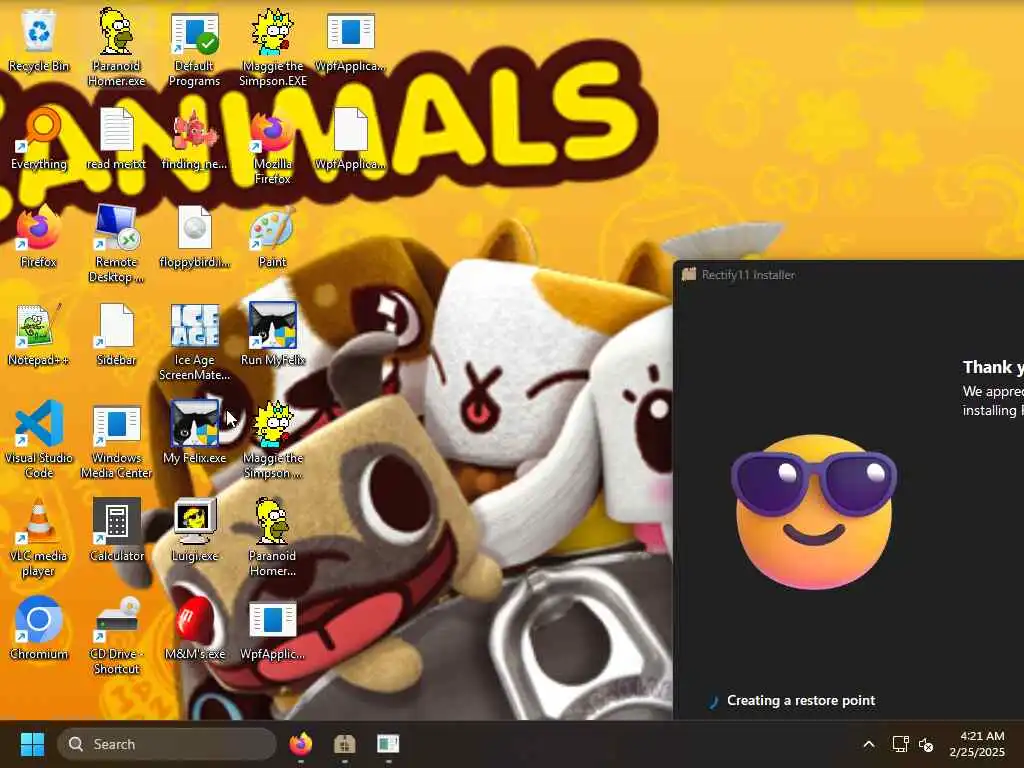Open the network status tray icon
1024x768 pixels.
[901, 744]
